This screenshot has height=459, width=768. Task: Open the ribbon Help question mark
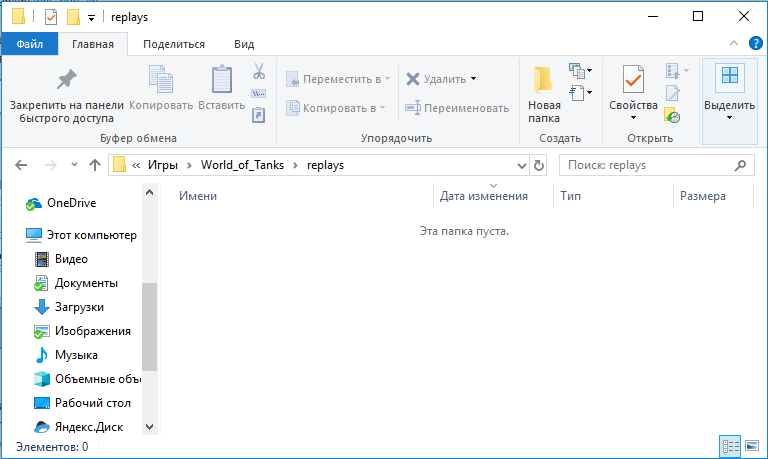(x=755, y=43)
